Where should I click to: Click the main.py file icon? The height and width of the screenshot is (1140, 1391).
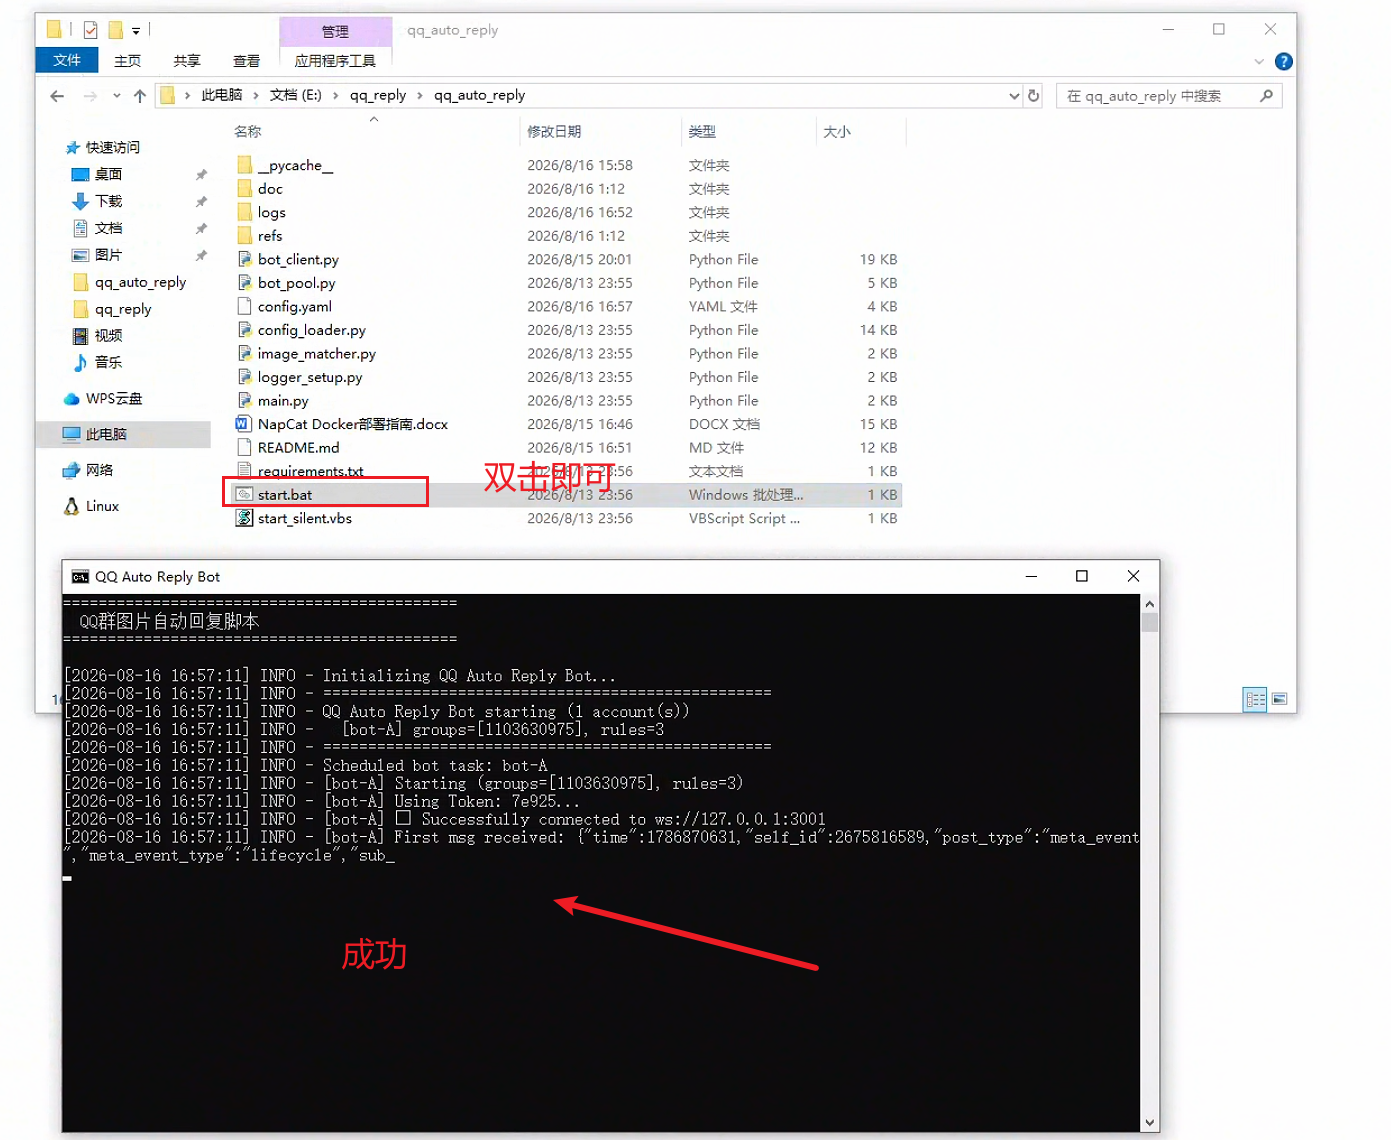coord(244,400)
